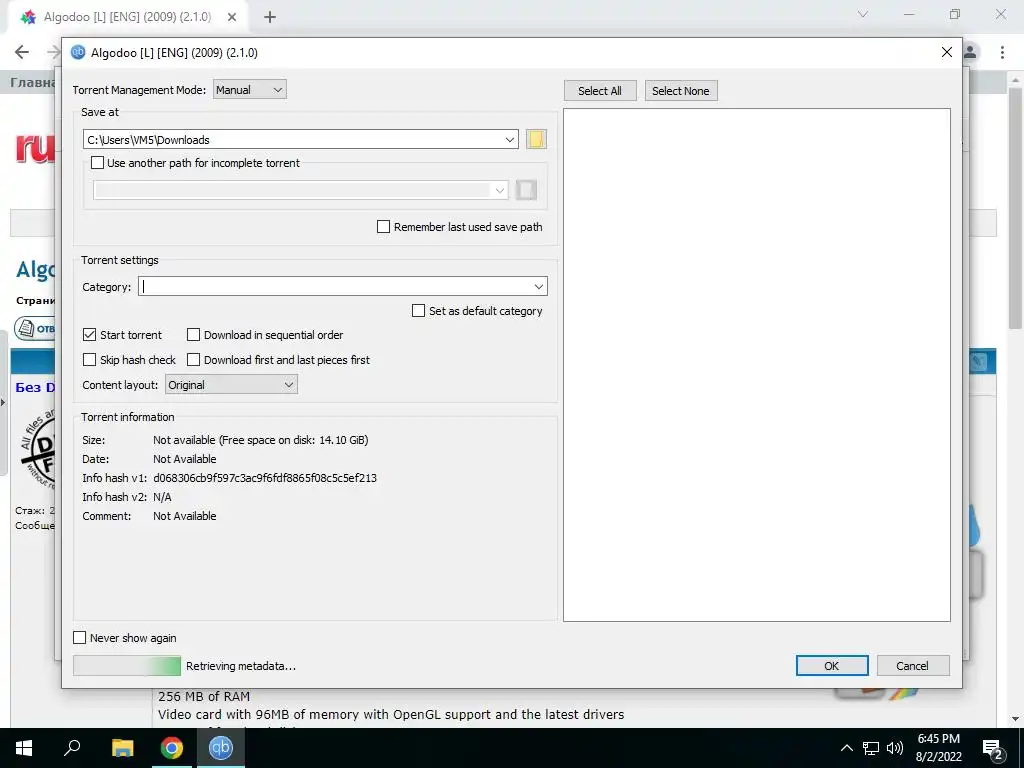Click the taskbar clock showing 6:45 PM

click(x=938, y=748)
